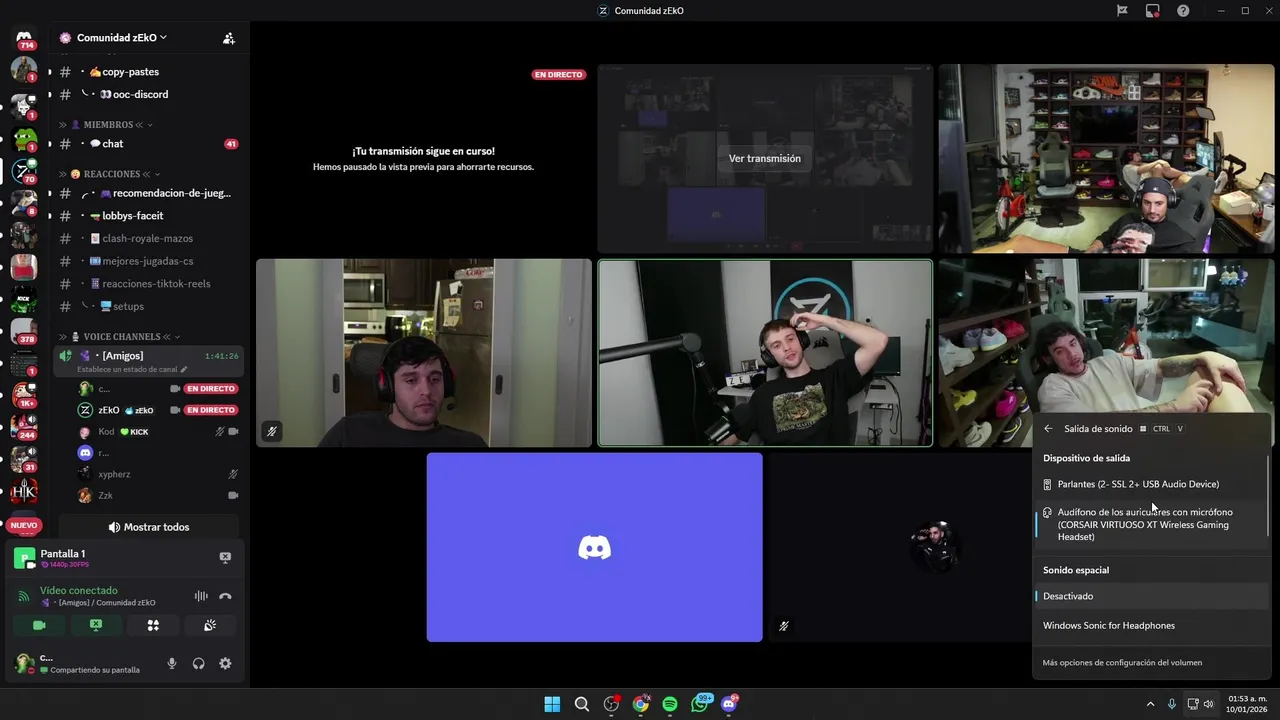Select Desactivado spatial sound option
Viewport: 1280px width, 720px height.
(x=1151, y=596)
